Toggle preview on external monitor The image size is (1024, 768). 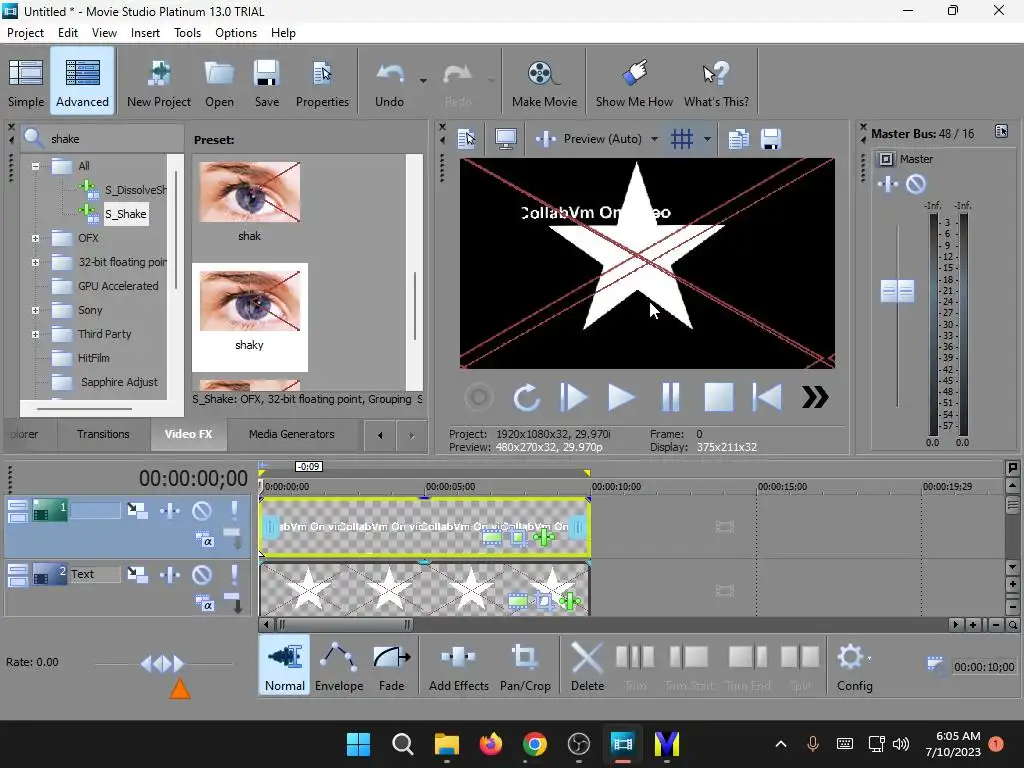click(506, 138)
